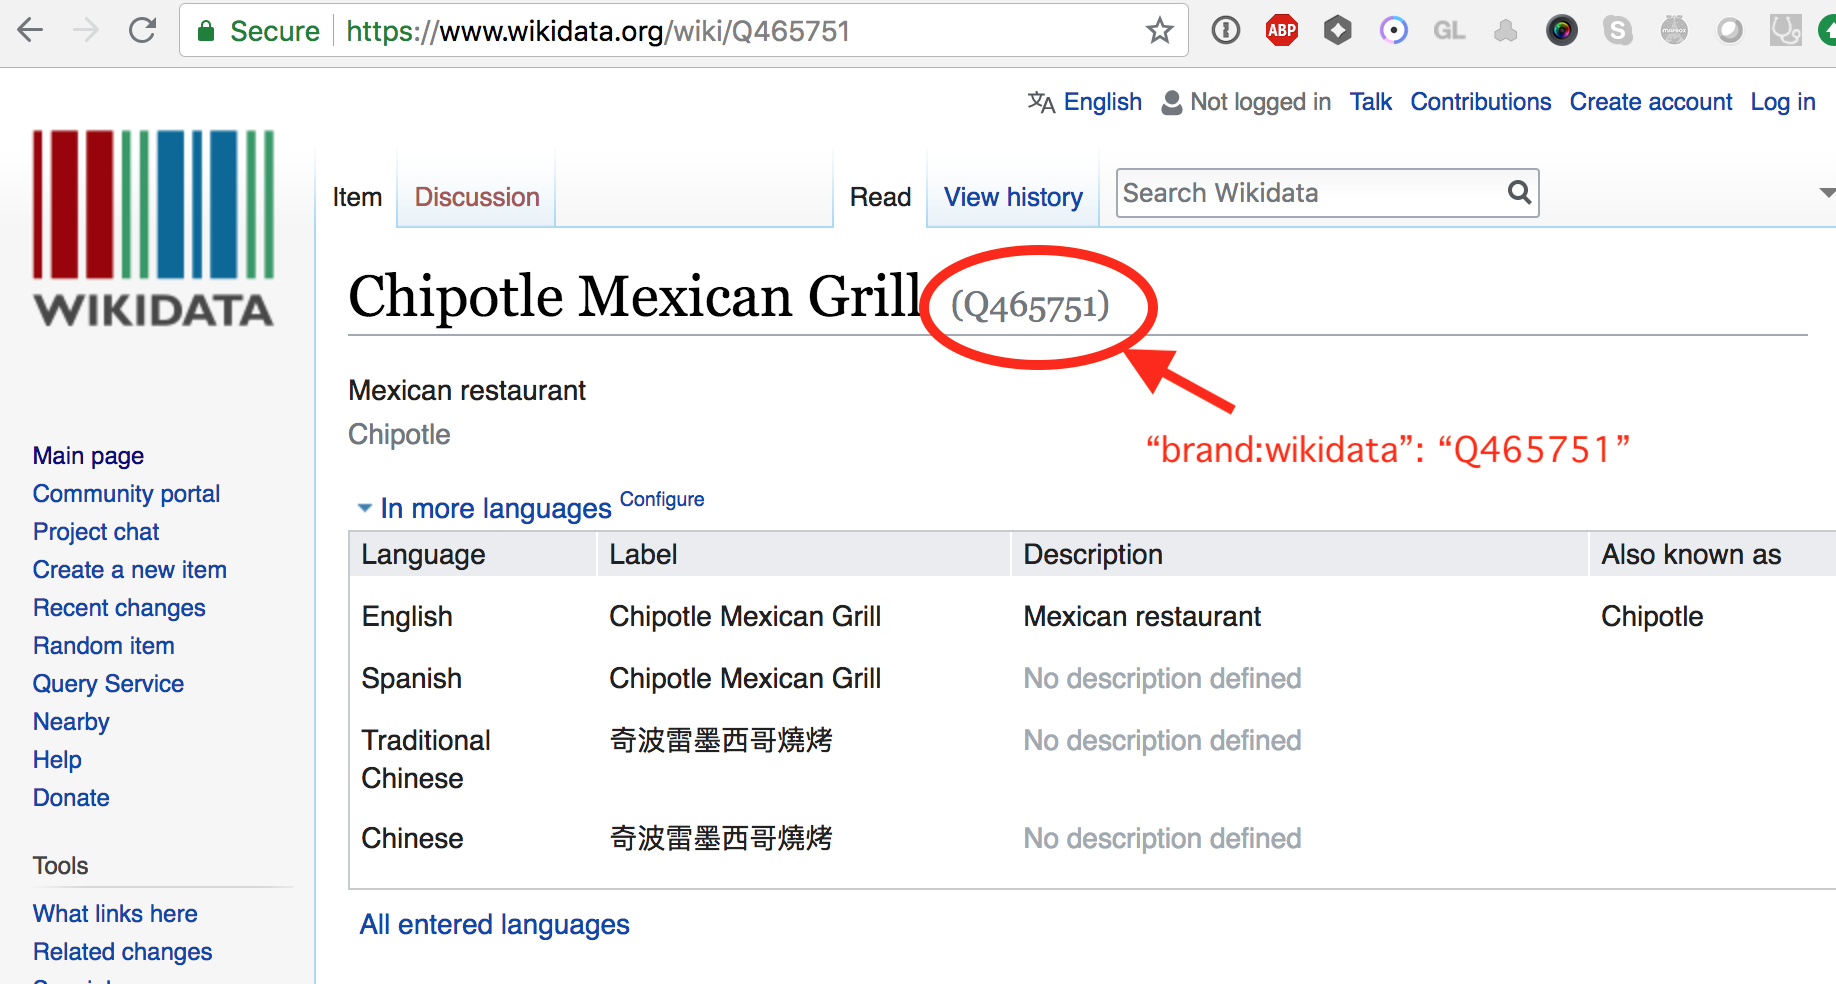Click the grey stethoscope extension icon

1785,30
